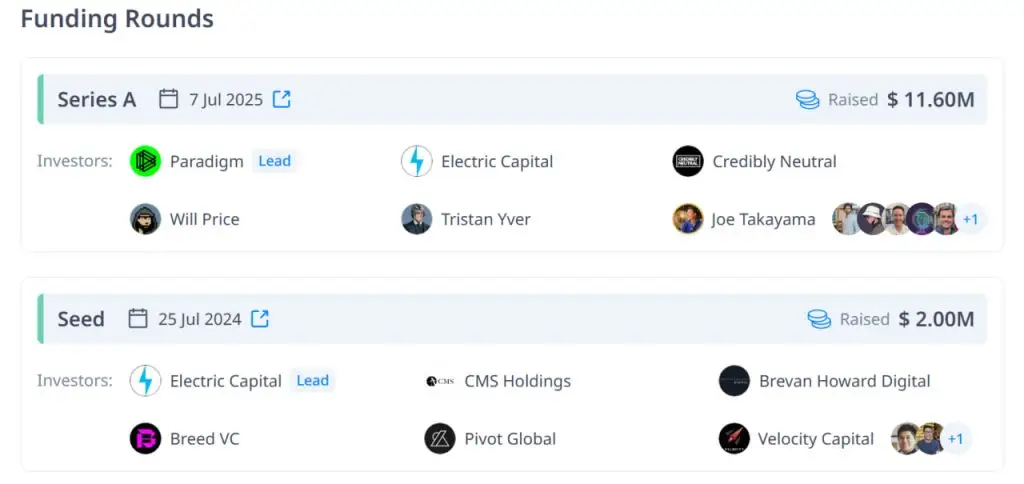Click Brevan Howard Digital logo icon

click(734, 381)
